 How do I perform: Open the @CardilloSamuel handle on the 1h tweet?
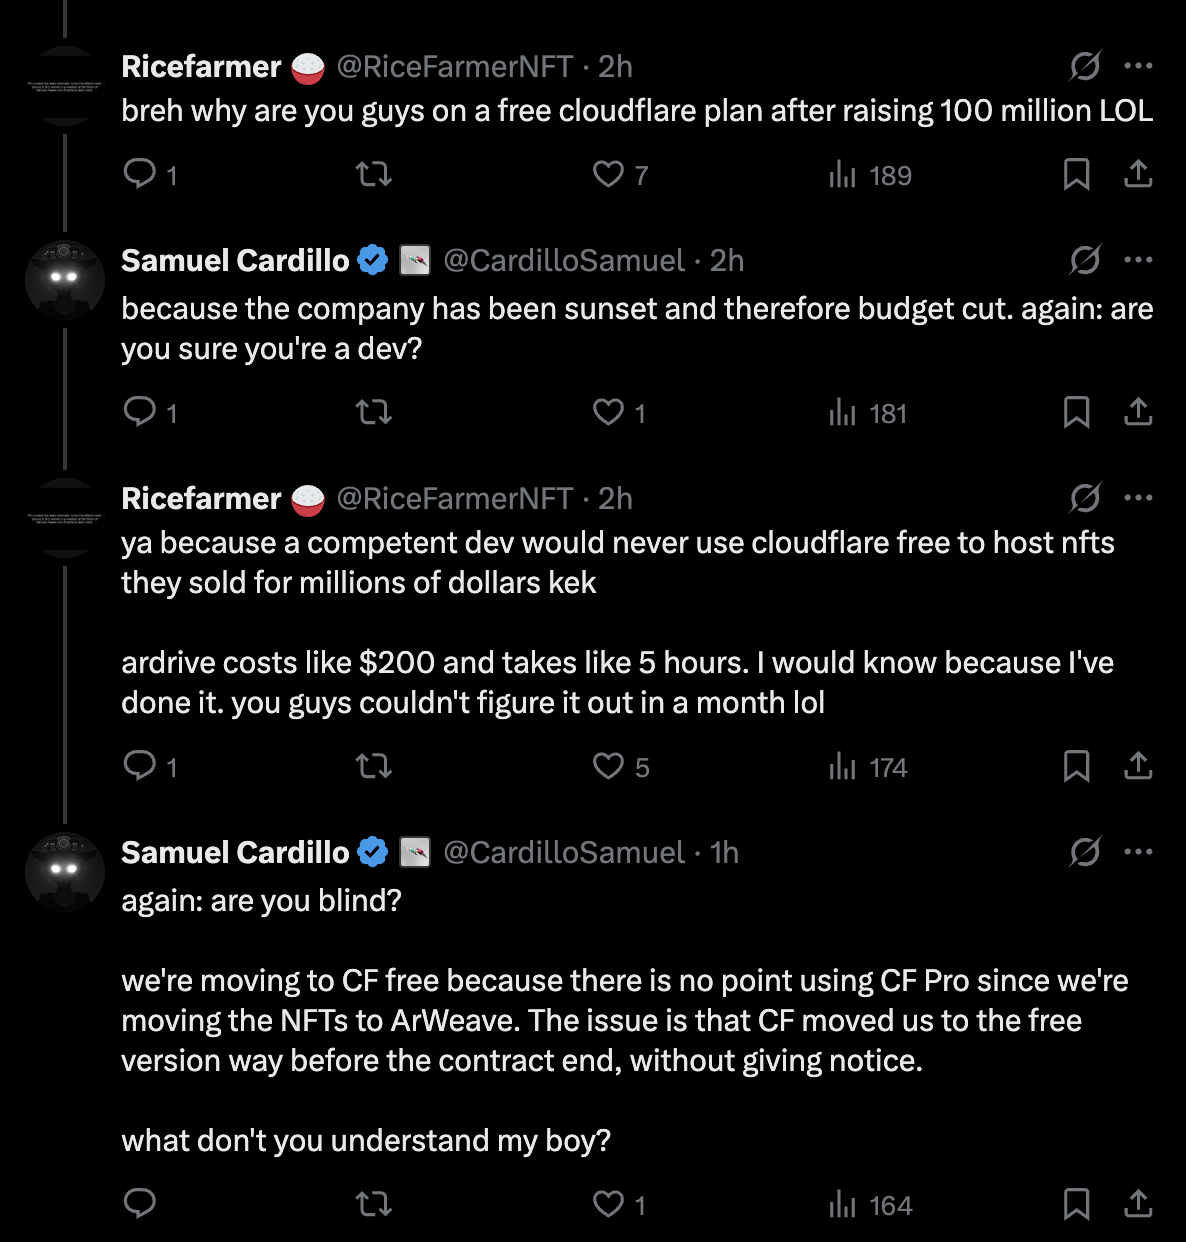[x=564, y=852]
